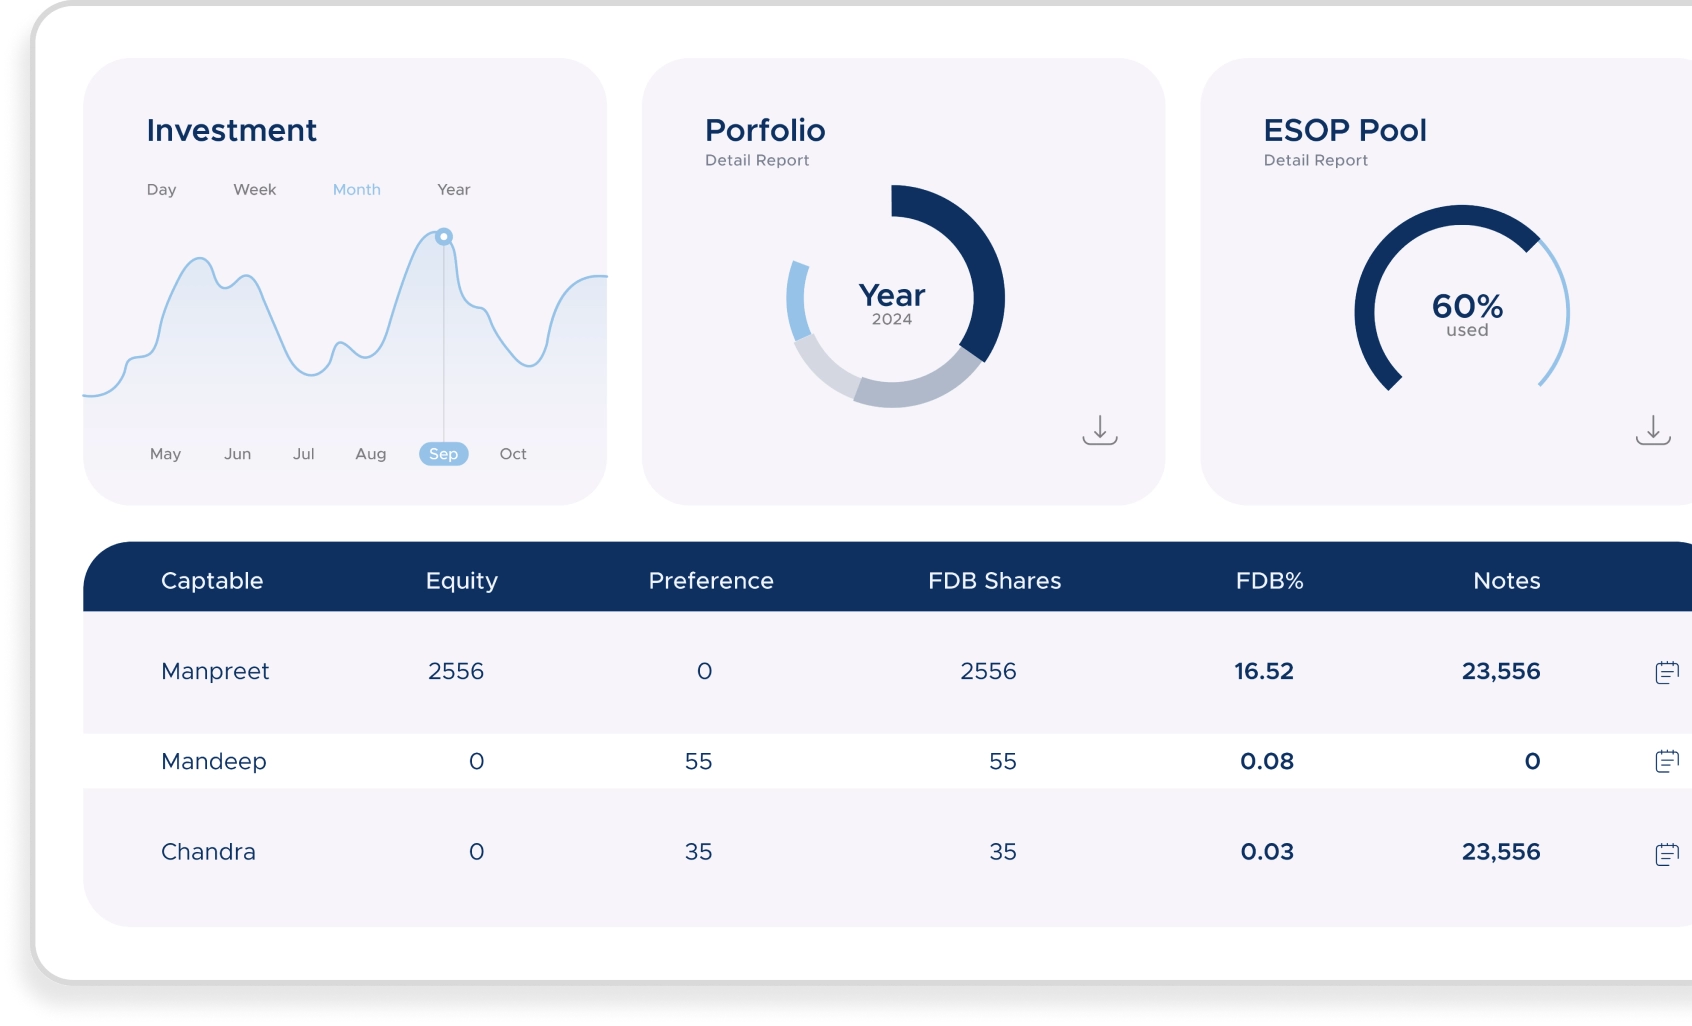Choose Oct on the Investment chart
Image resolution: width=1692 pixels, height=1026 pixels.
[512, 454]
